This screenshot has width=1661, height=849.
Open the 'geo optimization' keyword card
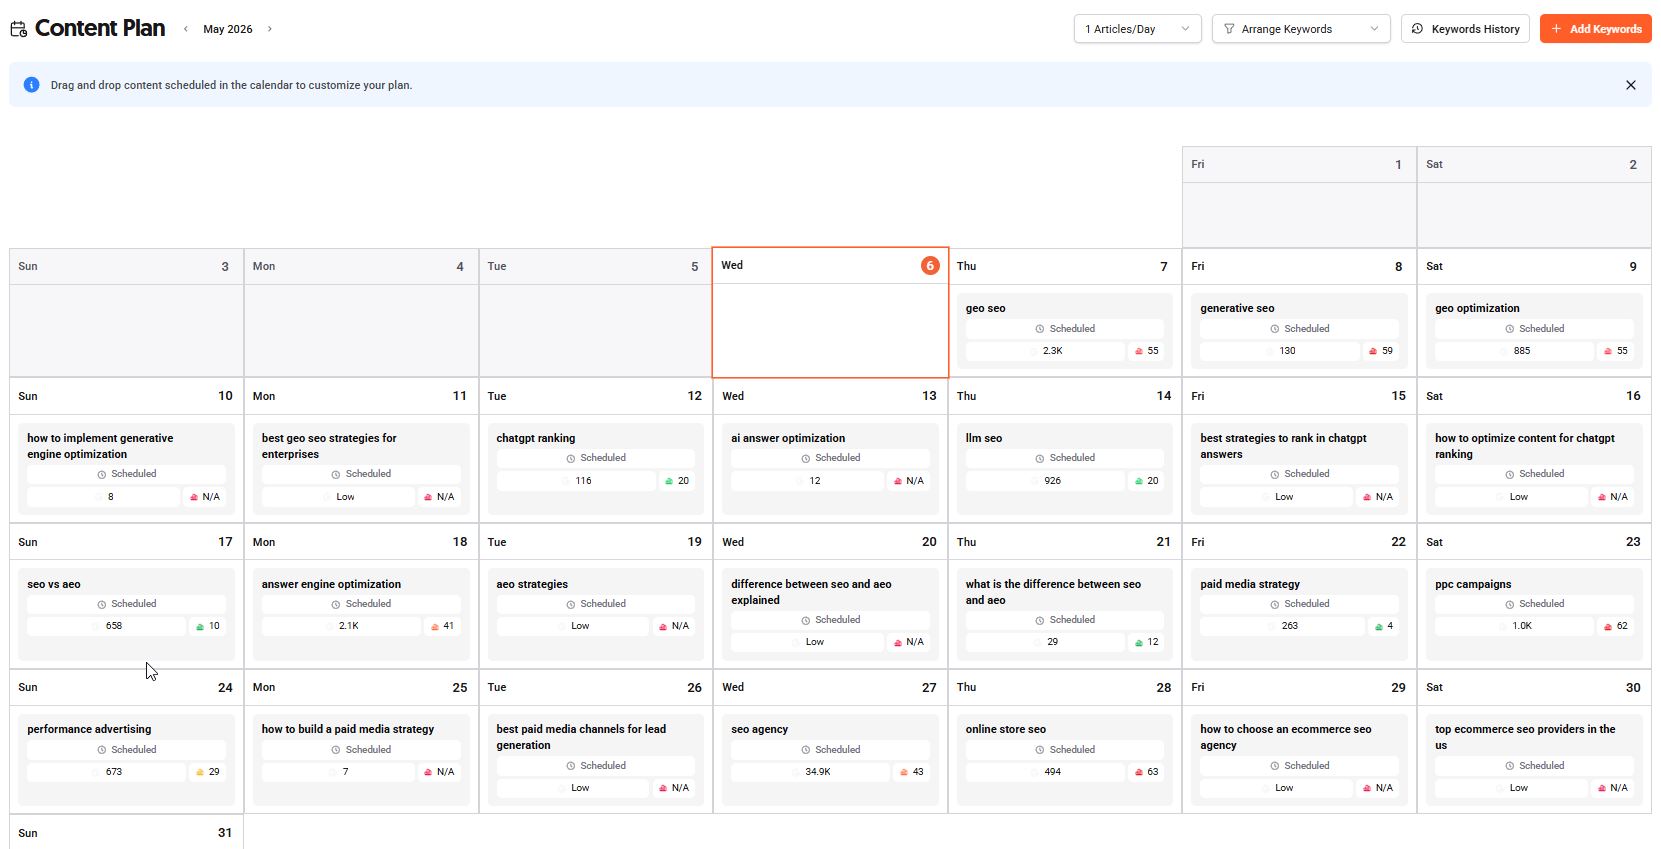click(1534, 331)
